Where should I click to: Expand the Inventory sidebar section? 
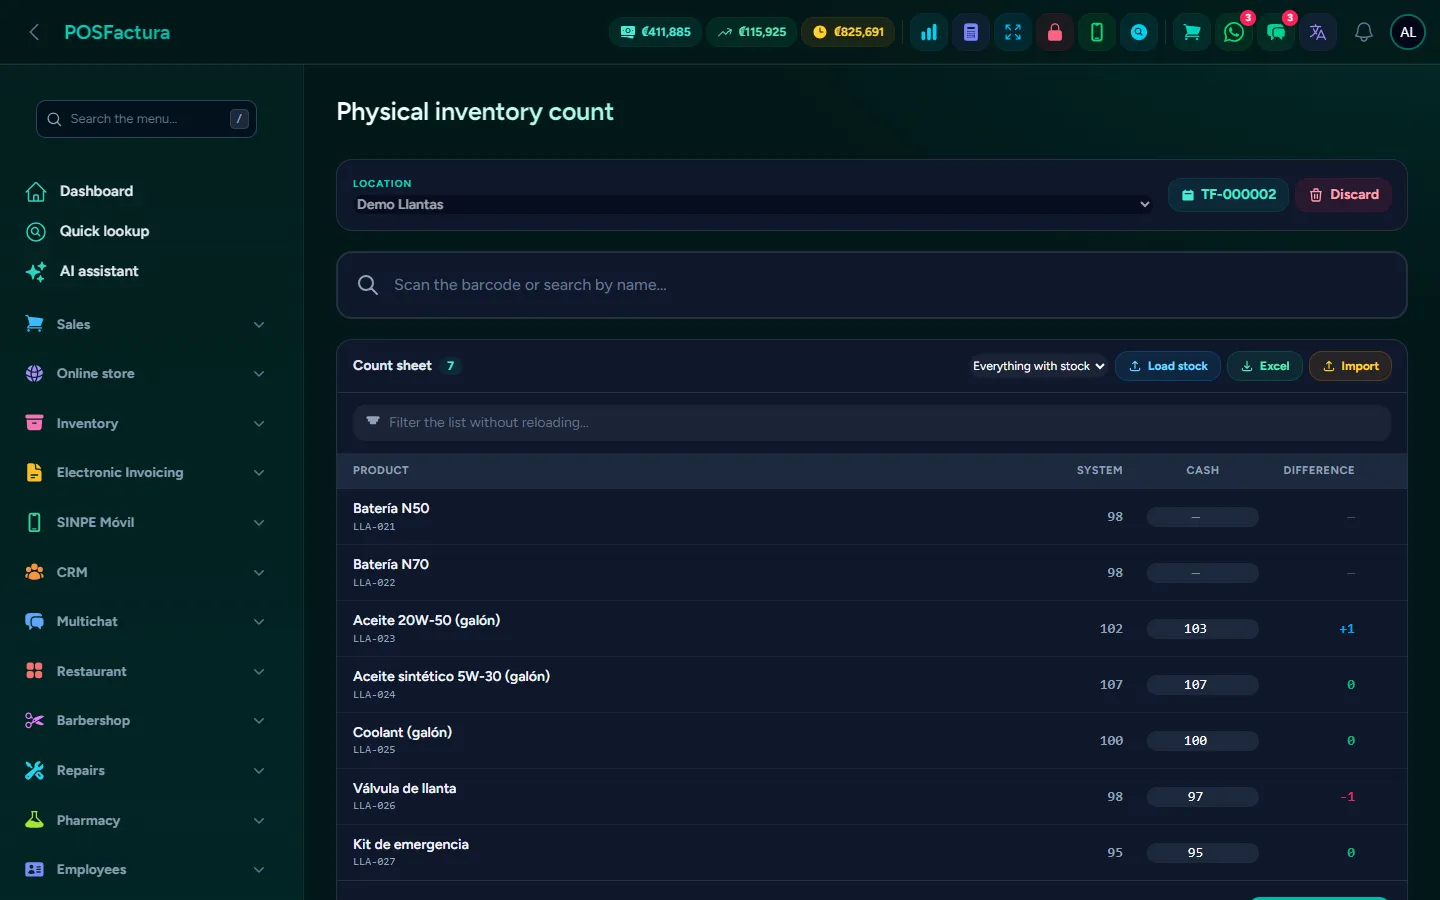(x=146, y=423)
